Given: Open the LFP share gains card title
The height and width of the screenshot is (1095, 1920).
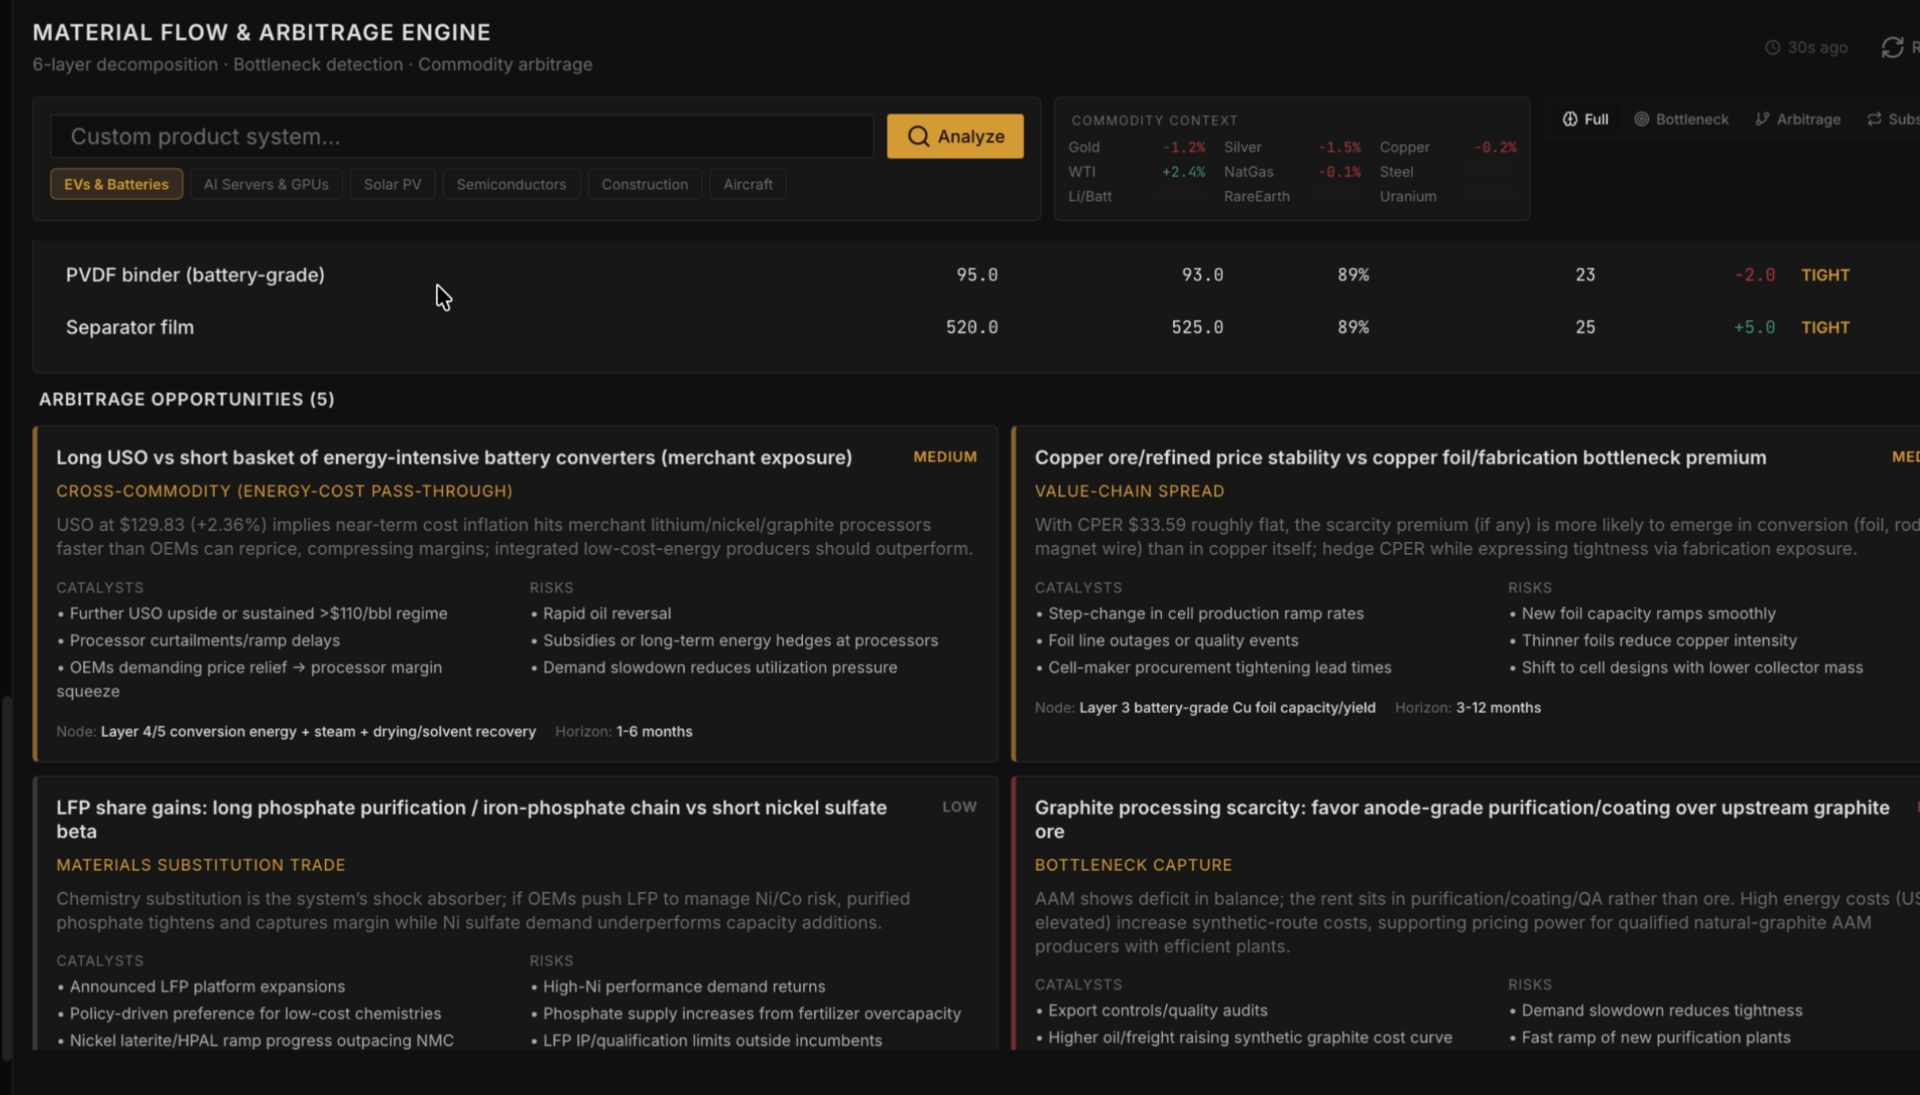Looking at the screenshot, I should coord(471,819).
